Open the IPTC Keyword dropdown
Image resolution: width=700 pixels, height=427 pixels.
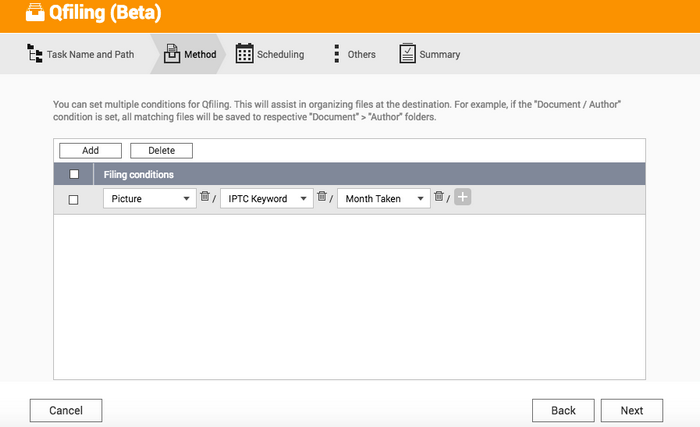[267, 199]
